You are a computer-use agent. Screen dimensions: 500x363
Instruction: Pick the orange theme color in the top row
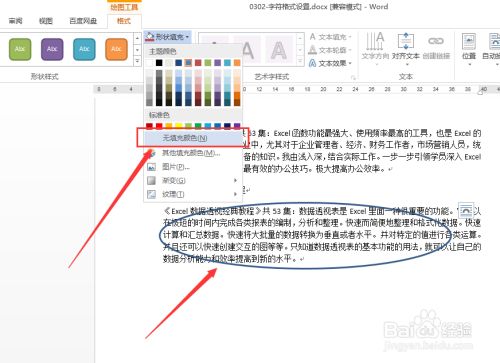[237, 63]
